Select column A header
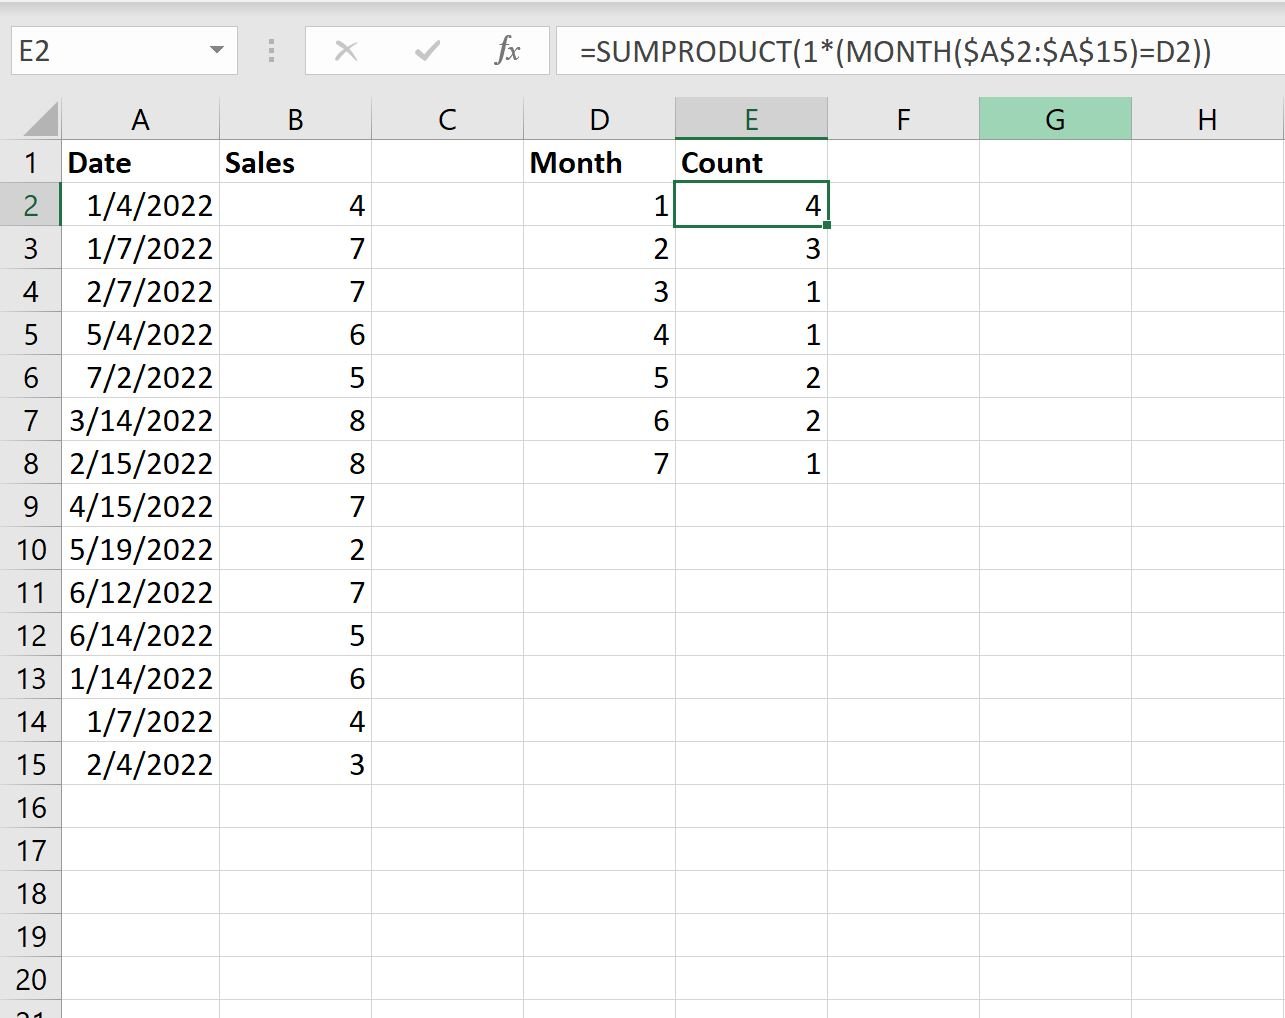This screenshot has width=1285, height=1018. (x=140, y=120)
